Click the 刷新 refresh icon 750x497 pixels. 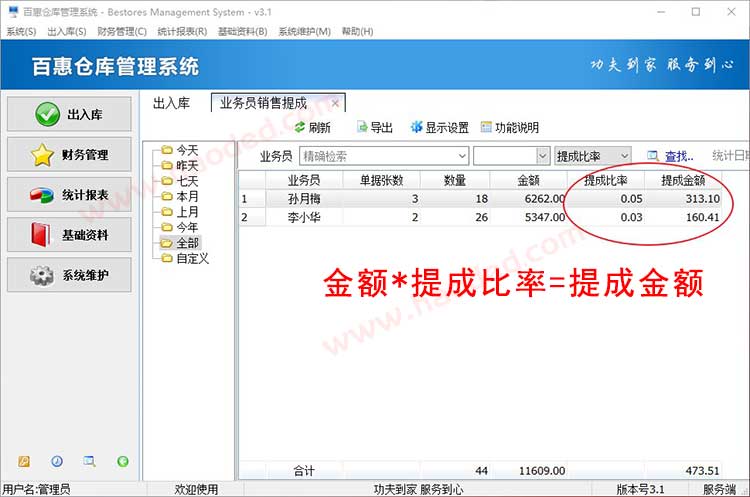coord(299,127)
